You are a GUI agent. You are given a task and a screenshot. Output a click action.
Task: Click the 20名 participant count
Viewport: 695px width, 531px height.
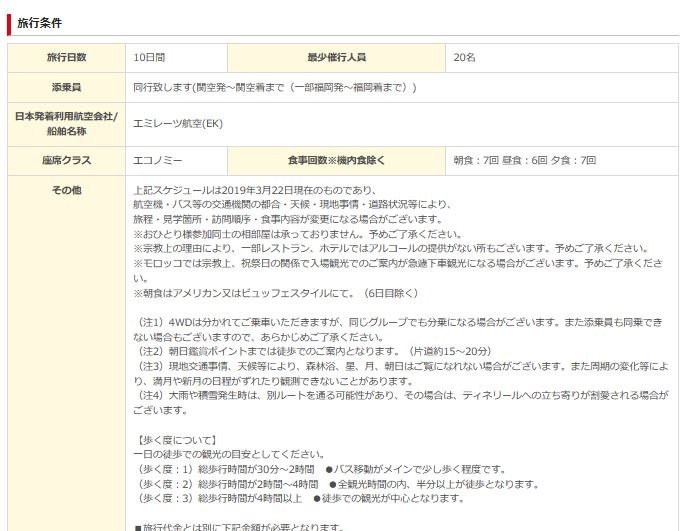click(x=465, y=57)
